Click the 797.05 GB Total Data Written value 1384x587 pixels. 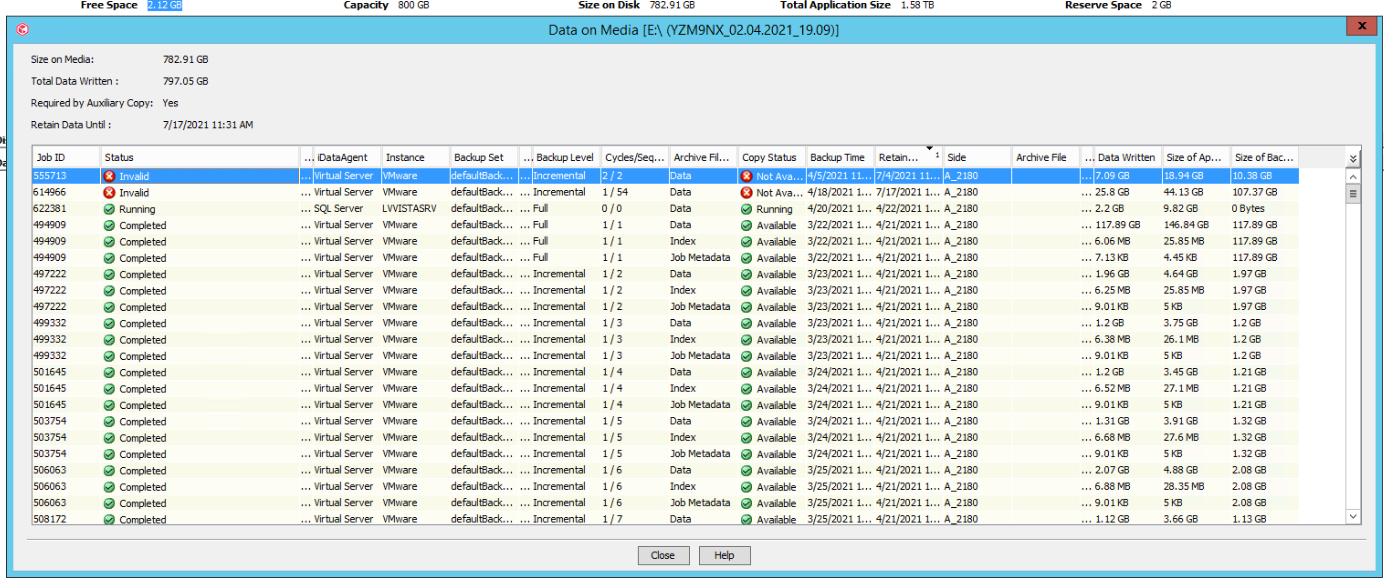(x=186, y=81)
